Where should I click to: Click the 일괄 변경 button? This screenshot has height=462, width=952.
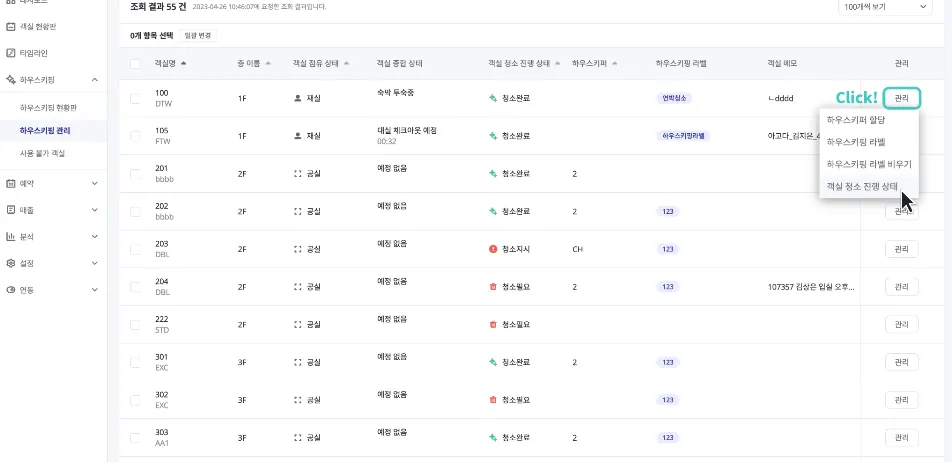point(198,36)
